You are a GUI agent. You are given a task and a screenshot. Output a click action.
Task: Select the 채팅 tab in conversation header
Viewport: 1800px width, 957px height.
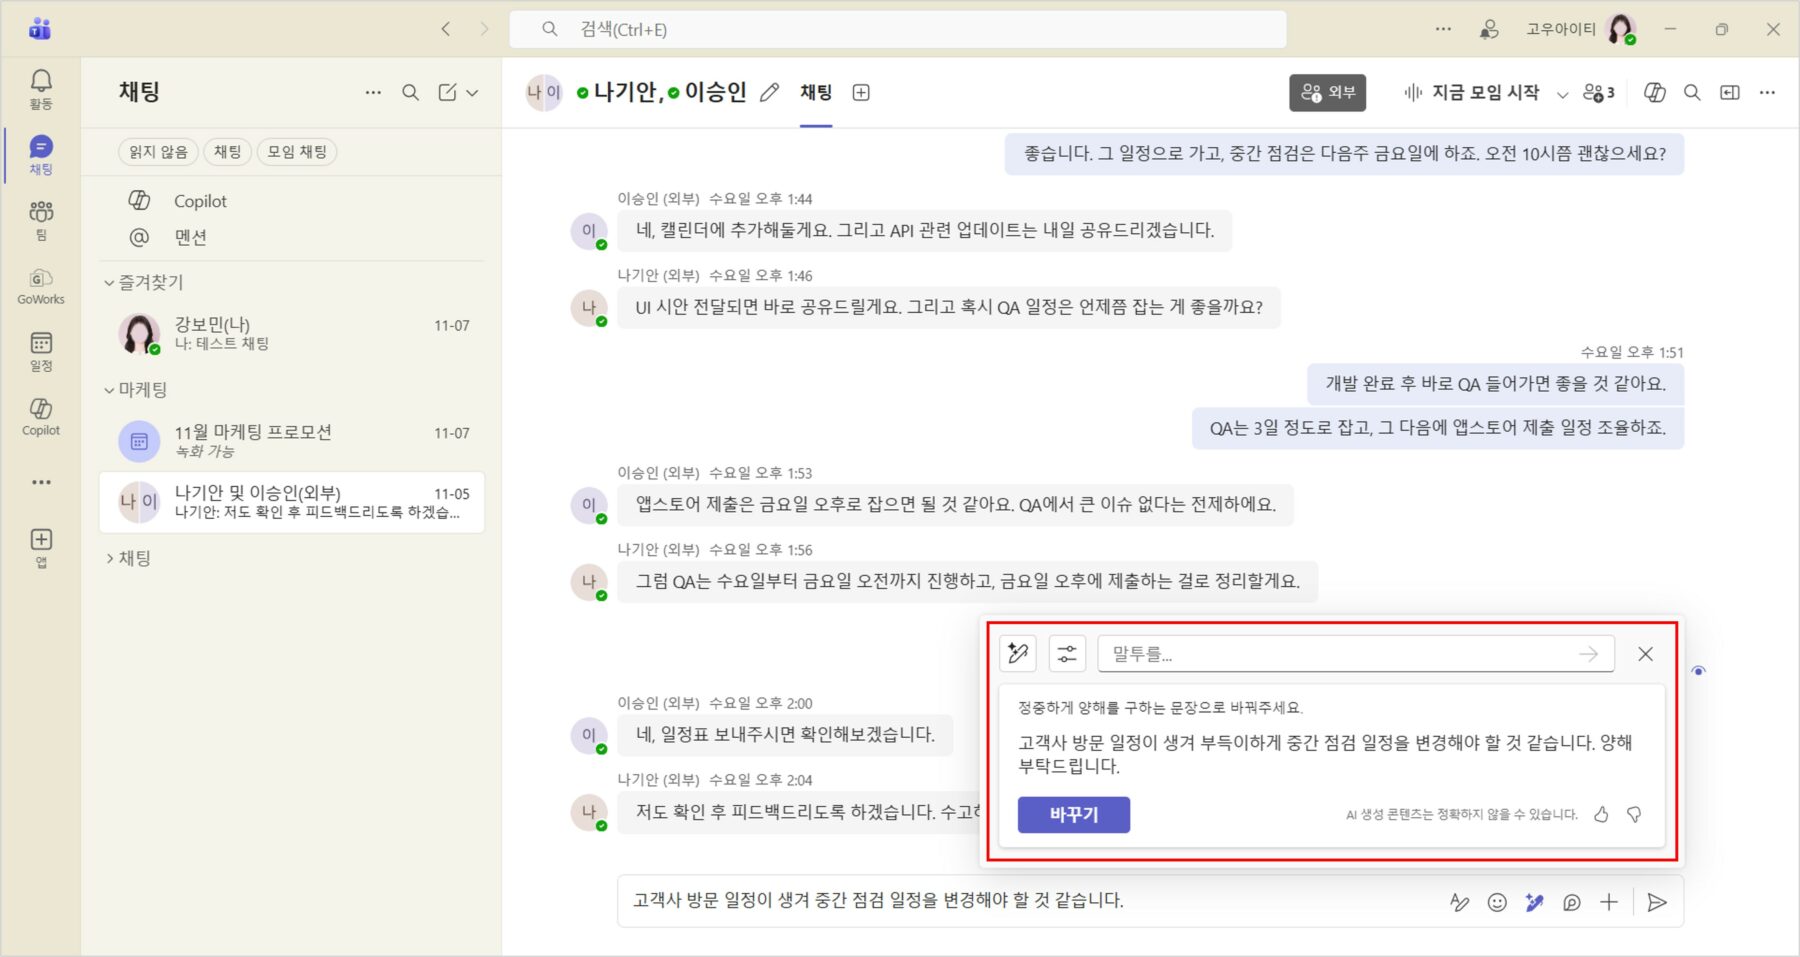[x=816, y=93]
